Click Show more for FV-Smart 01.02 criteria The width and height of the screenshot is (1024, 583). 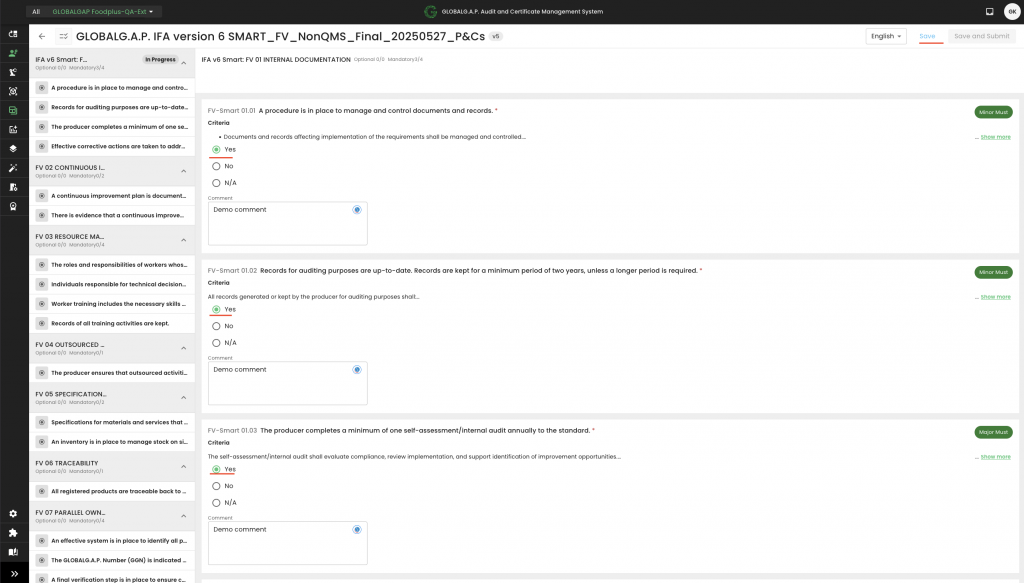click(x=994, y=297)
